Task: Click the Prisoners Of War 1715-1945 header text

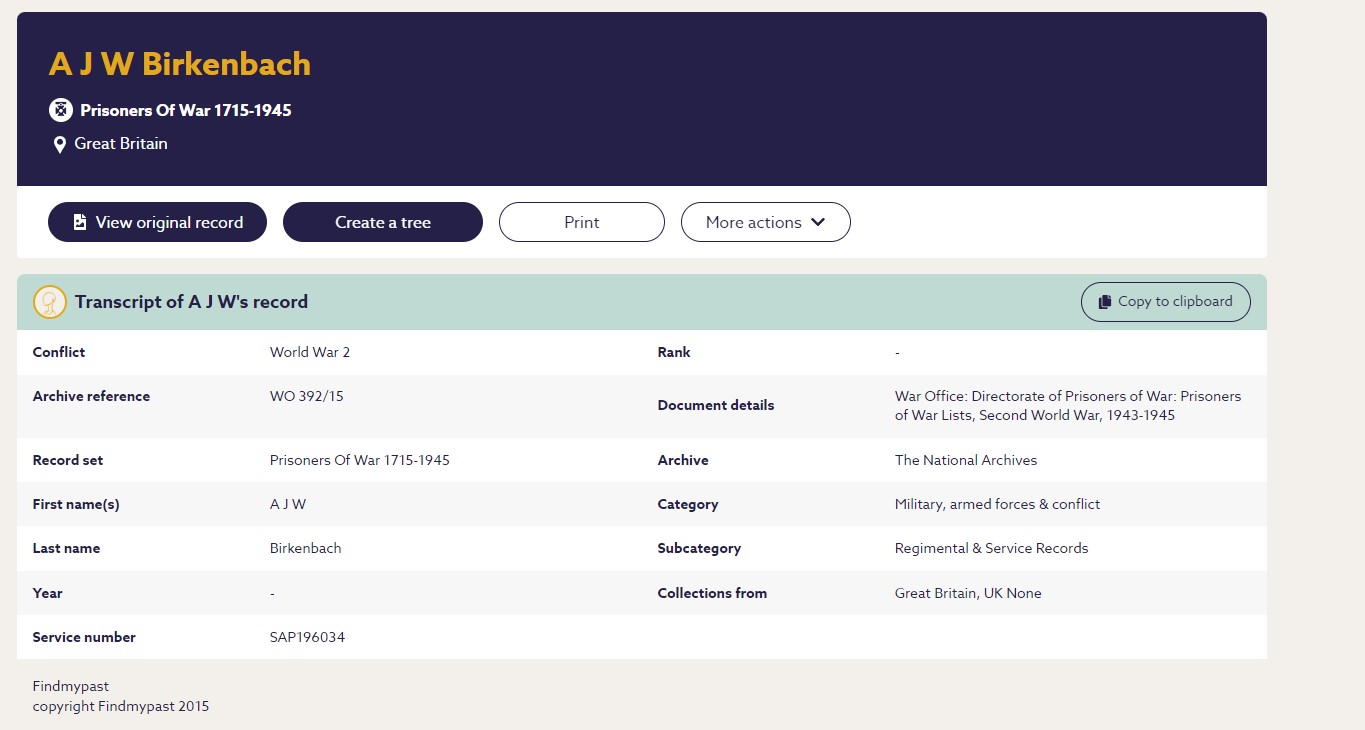Action: coord(186,110)
